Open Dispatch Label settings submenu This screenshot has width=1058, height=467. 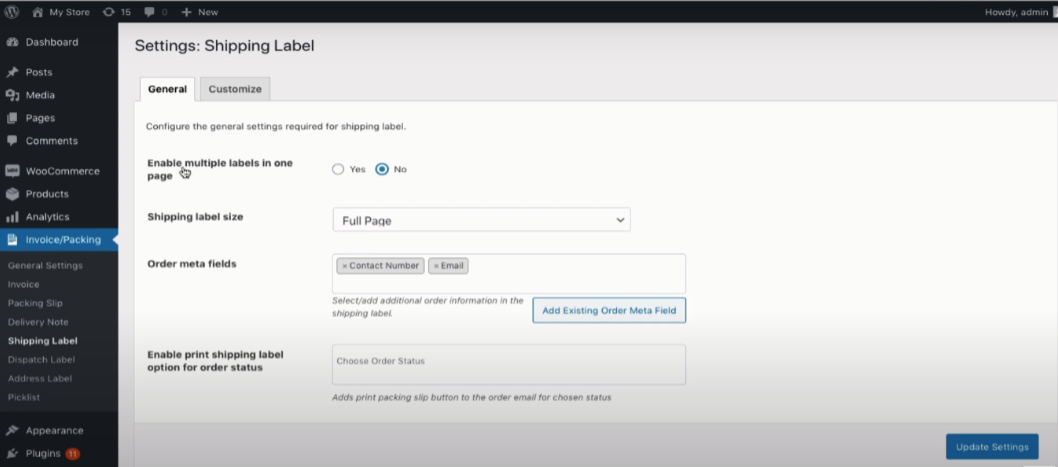click(x=40, y=359)
